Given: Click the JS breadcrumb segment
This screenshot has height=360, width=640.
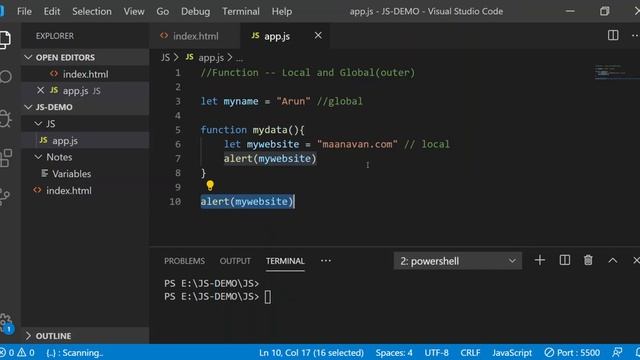Looking at the screenshot, I should click(x=165, y=58).
